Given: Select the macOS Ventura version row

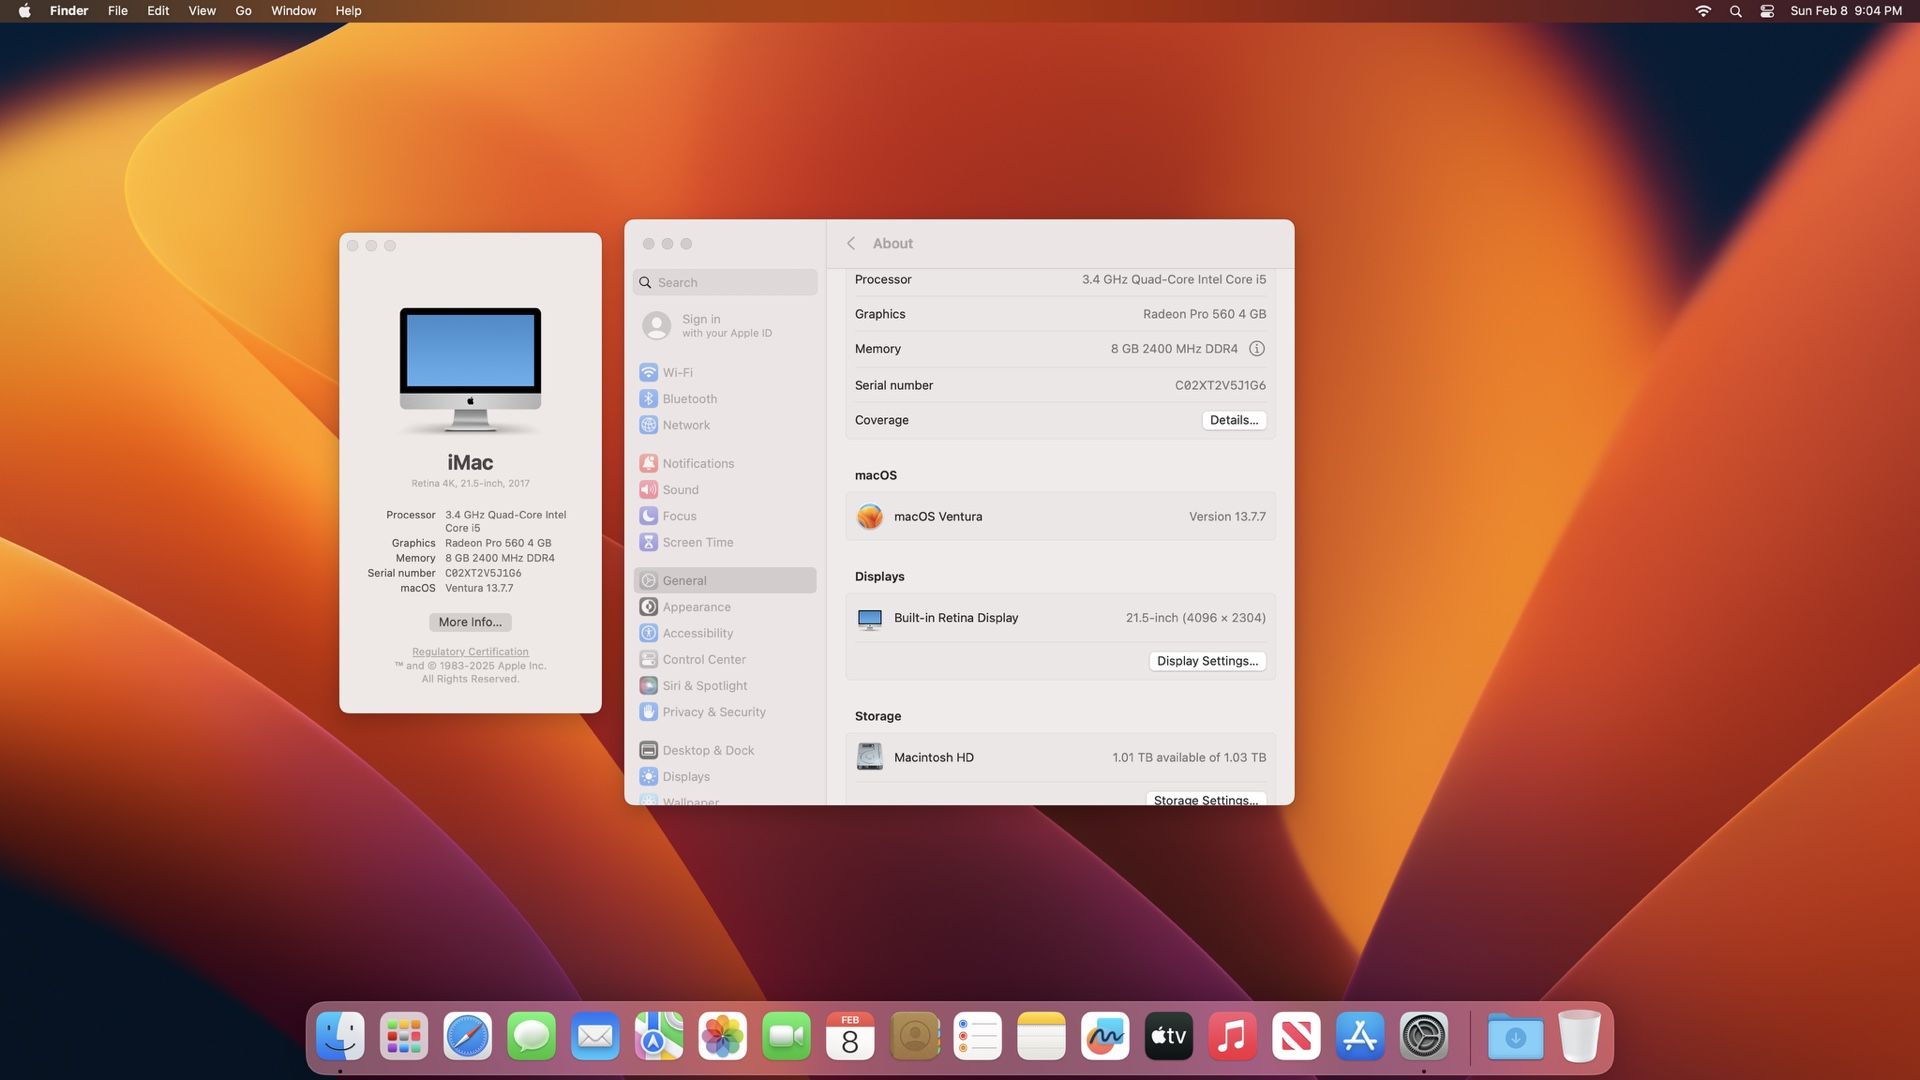Looking at the screenshot, I should tap(1060, 516).
